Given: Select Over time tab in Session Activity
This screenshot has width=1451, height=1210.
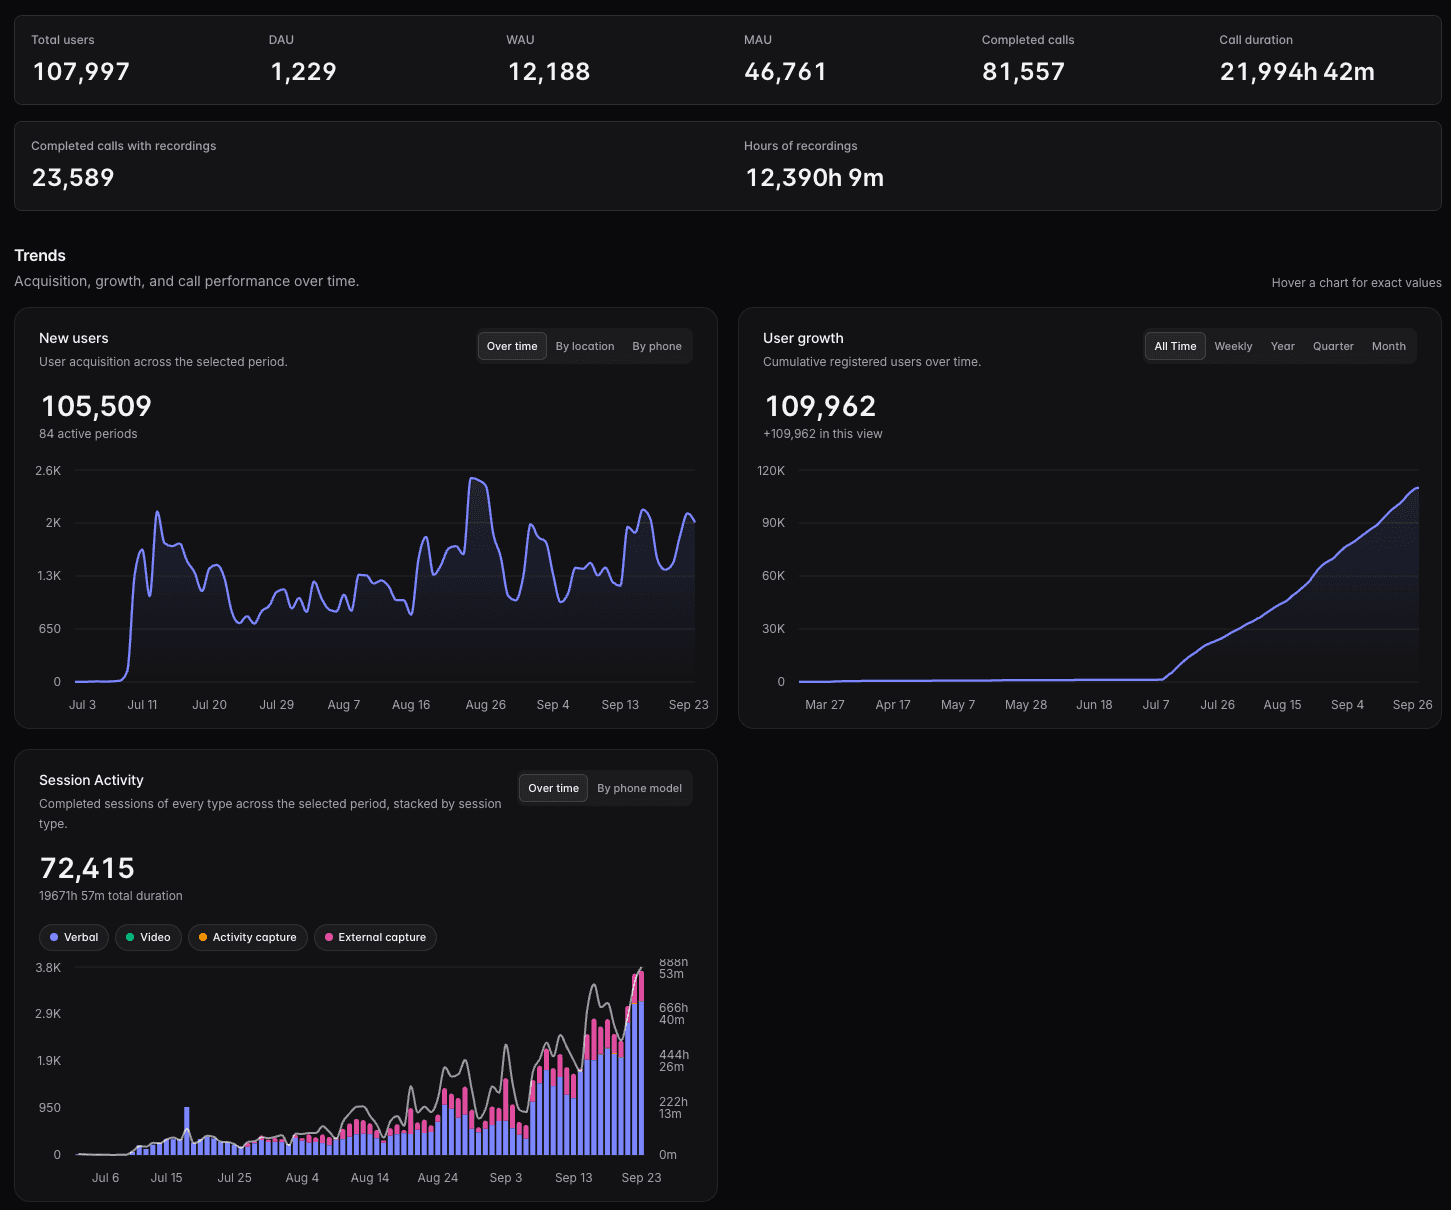Looking at the screenshot, I should pyautogui.click(x=553, y=788).
